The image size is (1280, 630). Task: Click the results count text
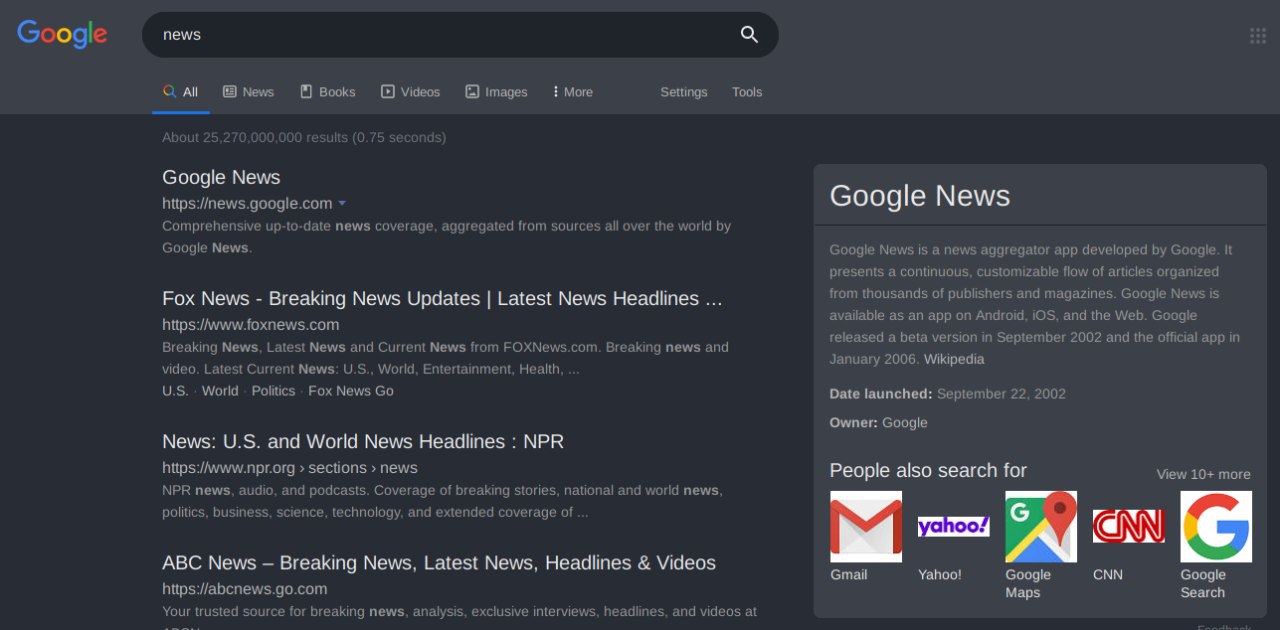pos(304,138)
